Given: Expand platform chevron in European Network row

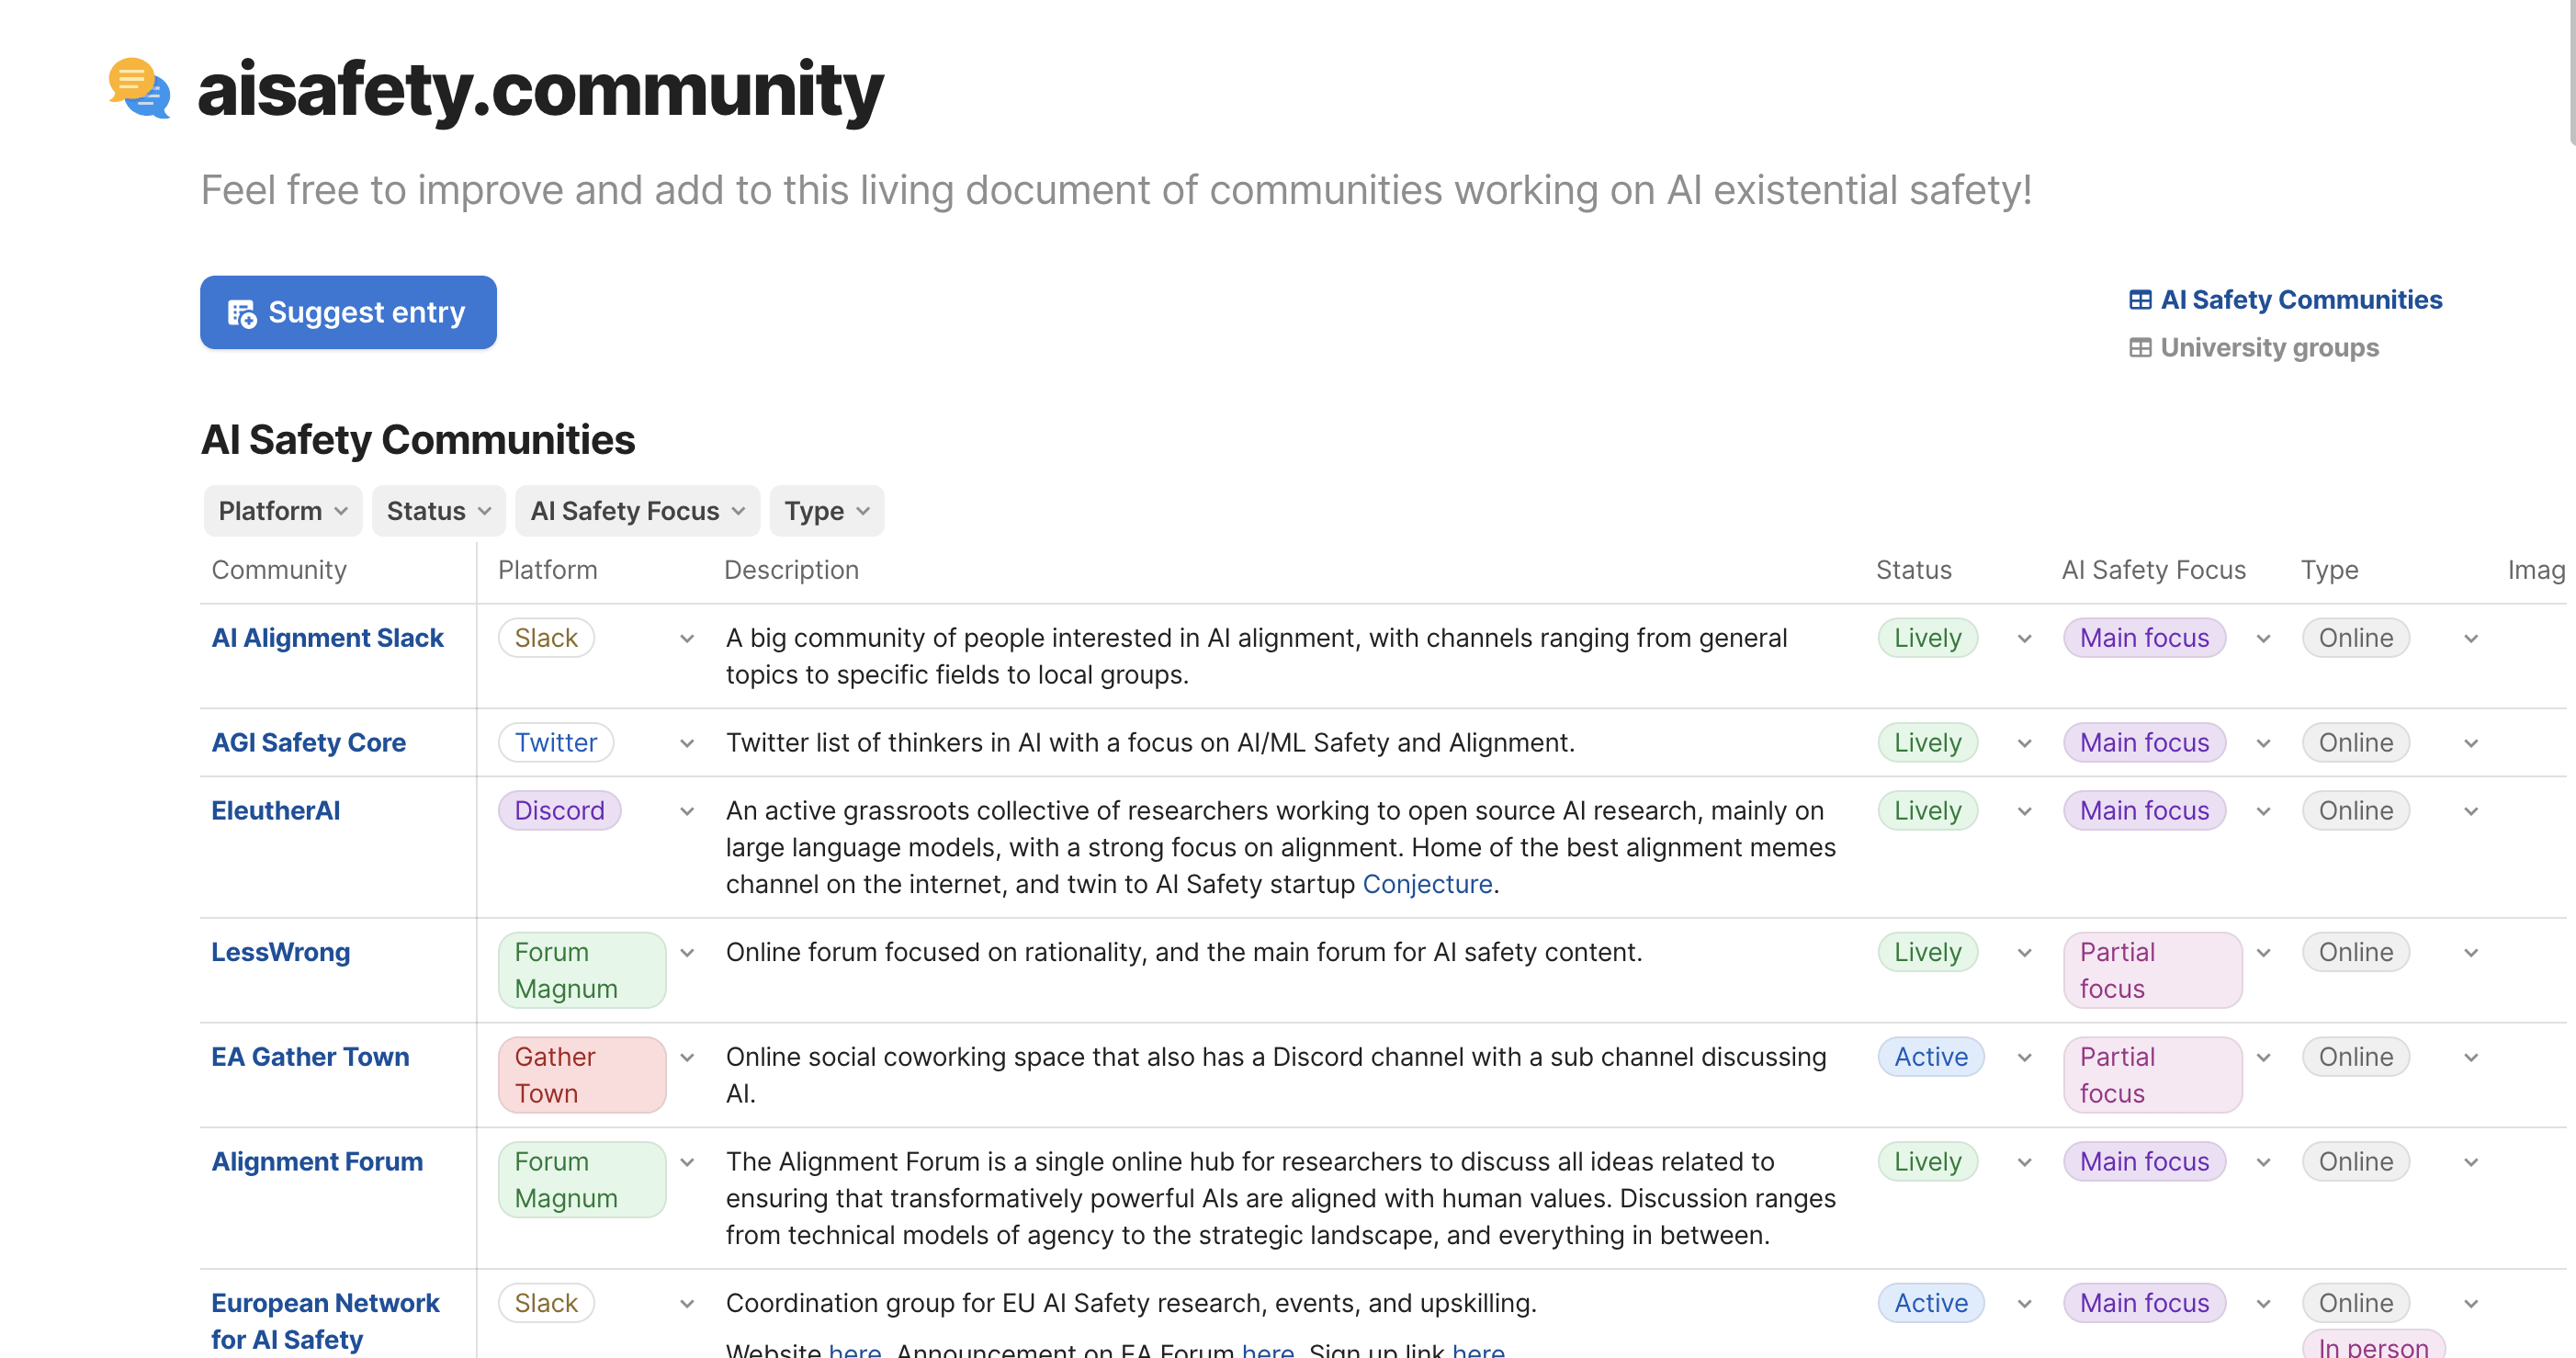Looking at the screenshot, I should 687,1304.
